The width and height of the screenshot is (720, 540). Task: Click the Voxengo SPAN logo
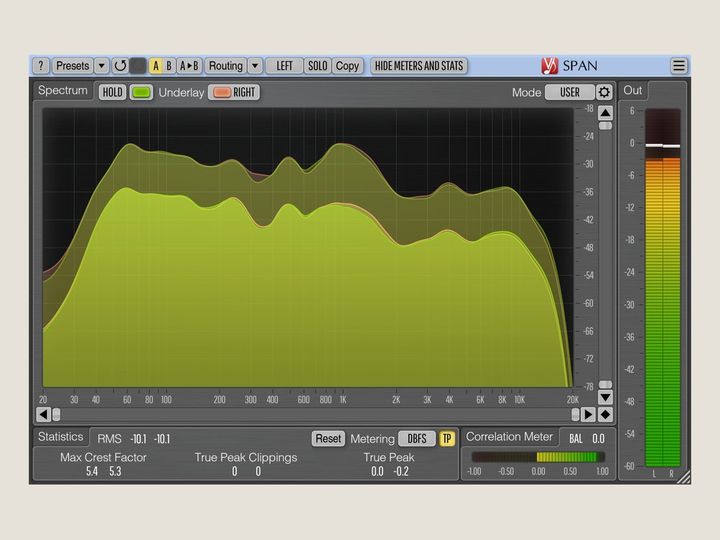(x=569, y=66)
